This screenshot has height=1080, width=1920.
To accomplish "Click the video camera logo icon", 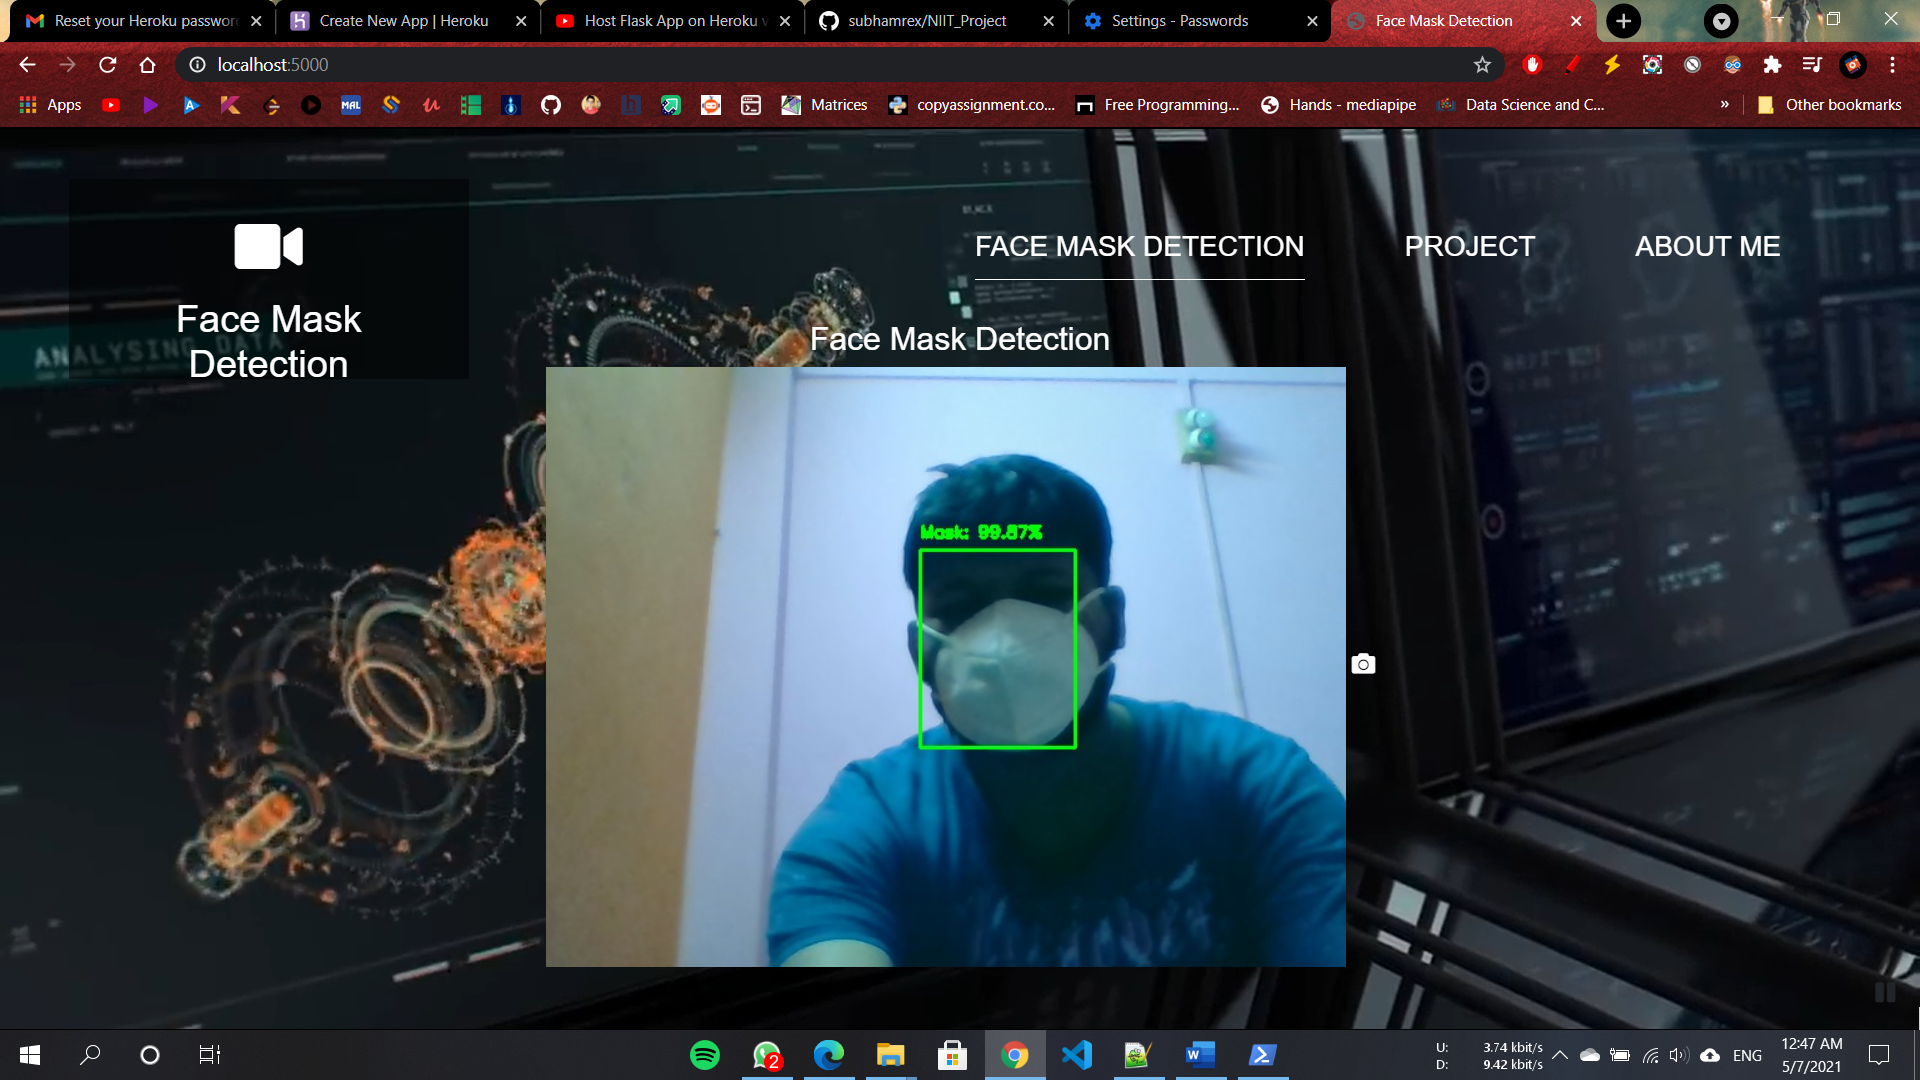I will click(268, 246).
